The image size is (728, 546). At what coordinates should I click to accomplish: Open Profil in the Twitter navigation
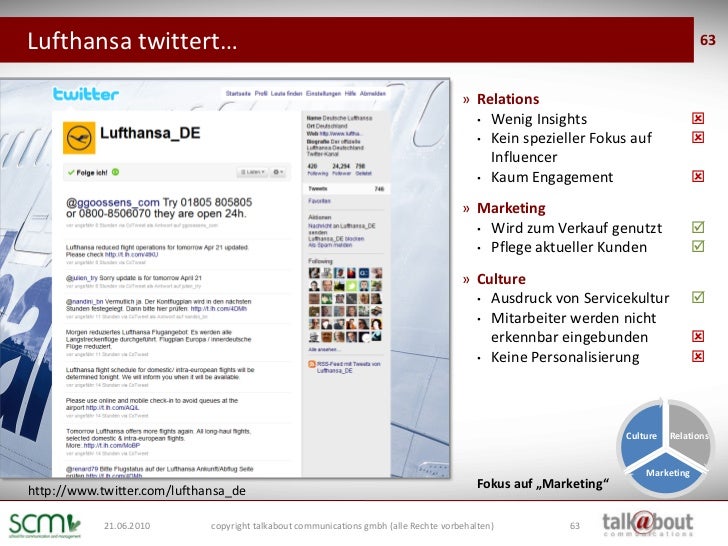(261, 93)
